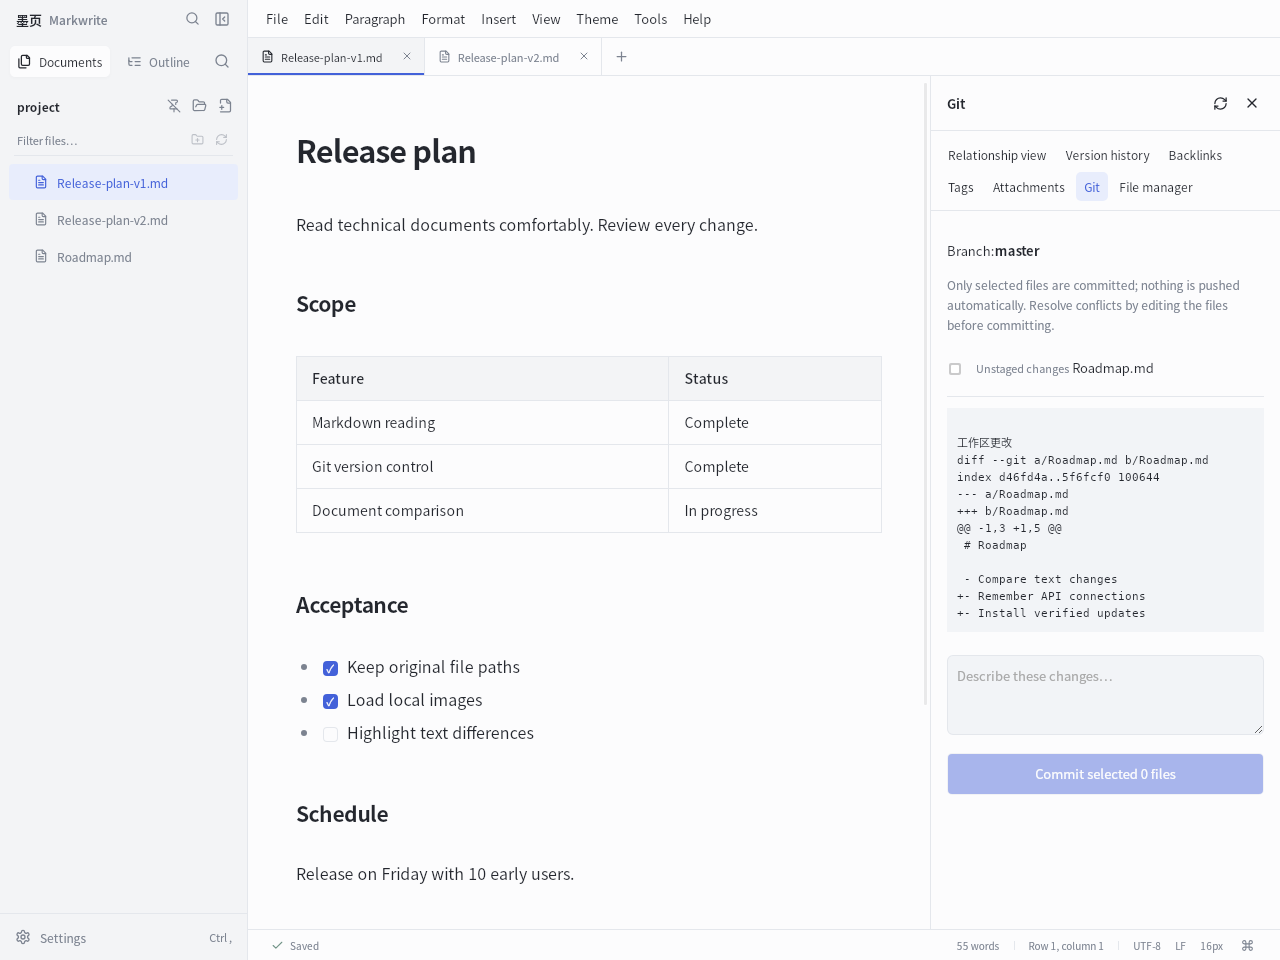Click the 55 words status entry

(977, 946)
